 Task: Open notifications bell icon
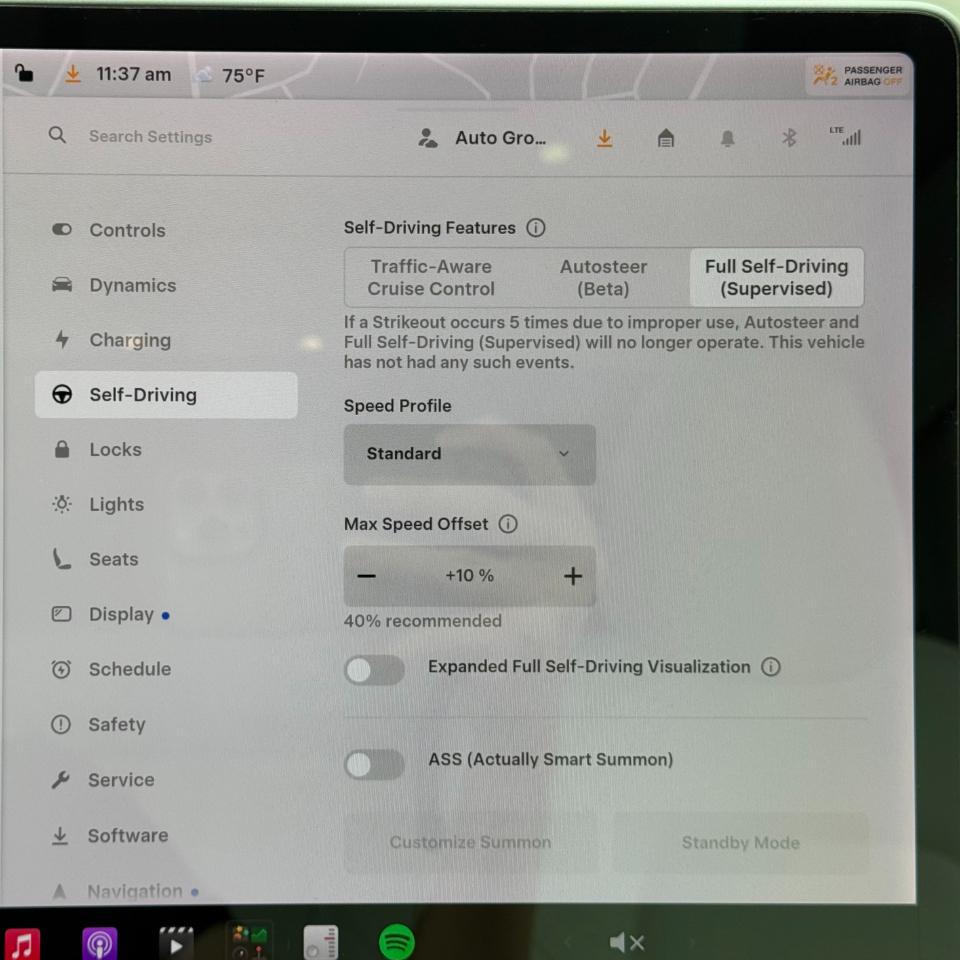[x=727, y=138]
